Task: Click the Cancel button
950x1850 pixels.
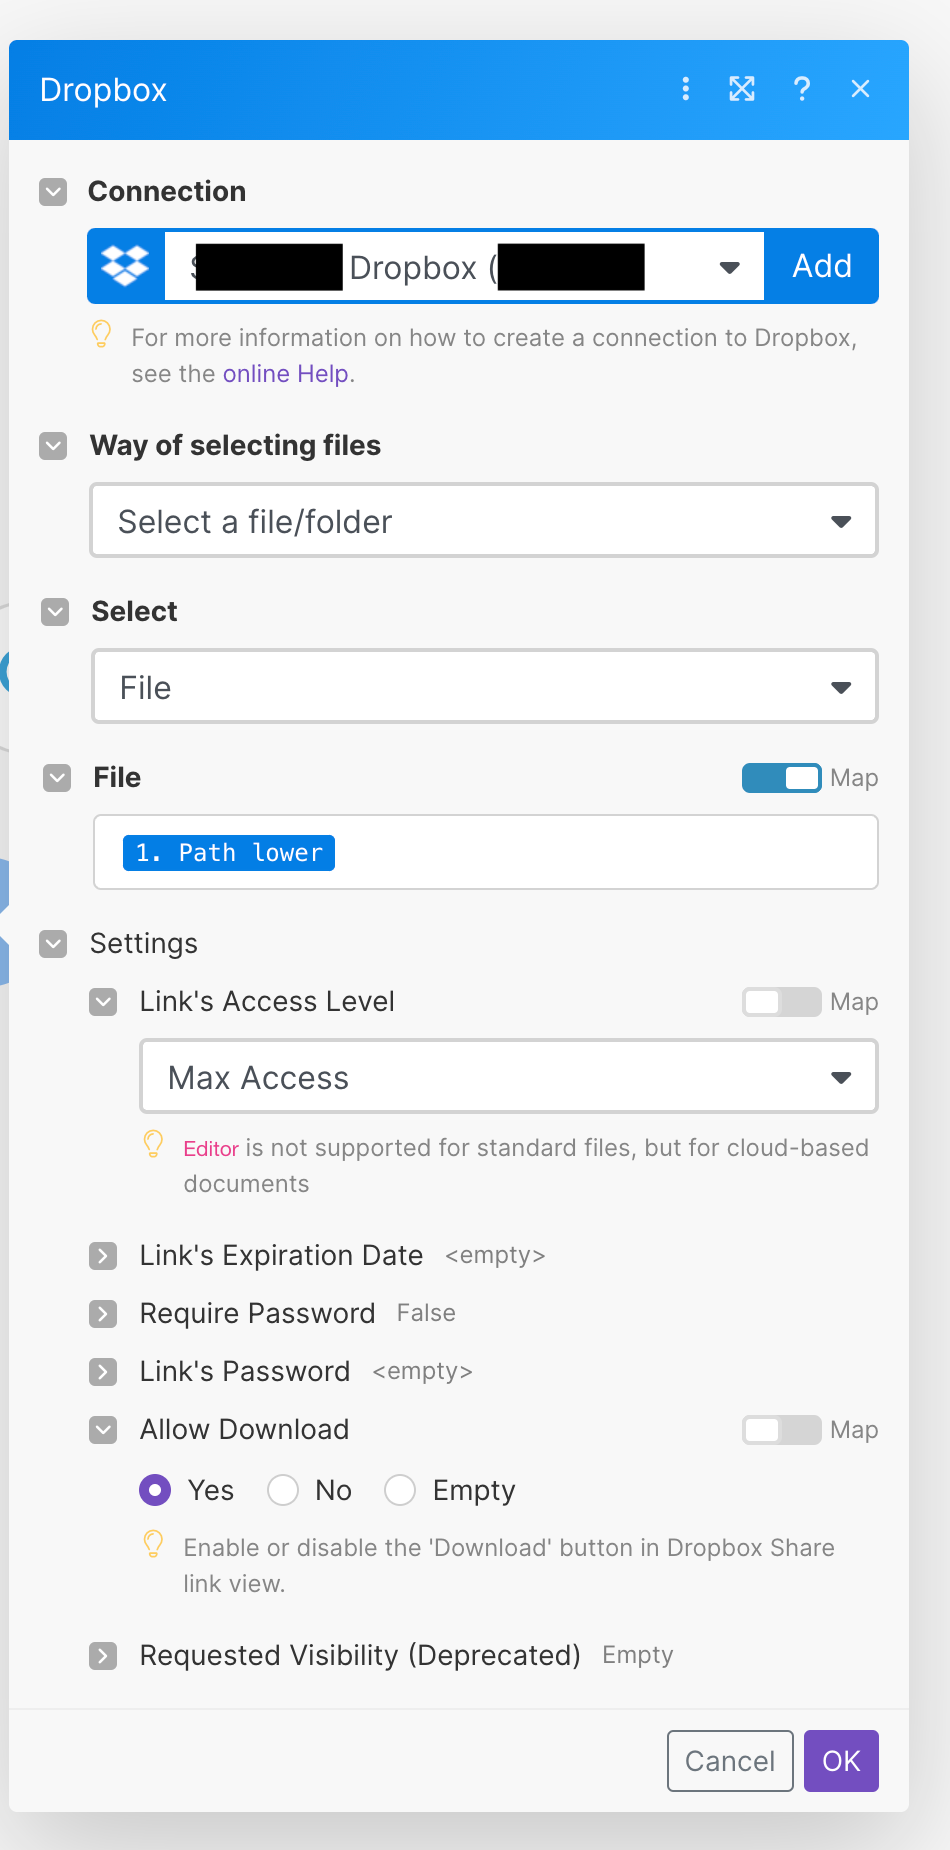Action: (x=730, y=1761)
